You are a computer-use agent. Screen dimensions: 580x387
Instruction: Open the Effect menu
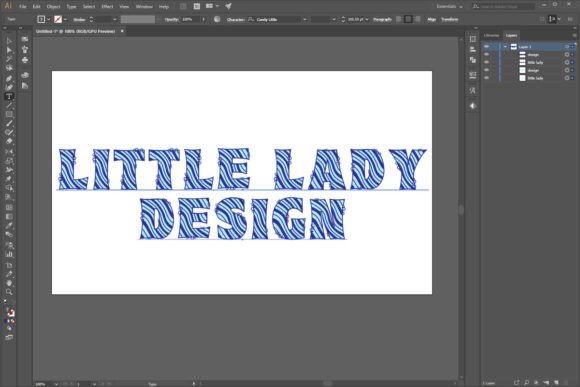(x=107, y=6)
